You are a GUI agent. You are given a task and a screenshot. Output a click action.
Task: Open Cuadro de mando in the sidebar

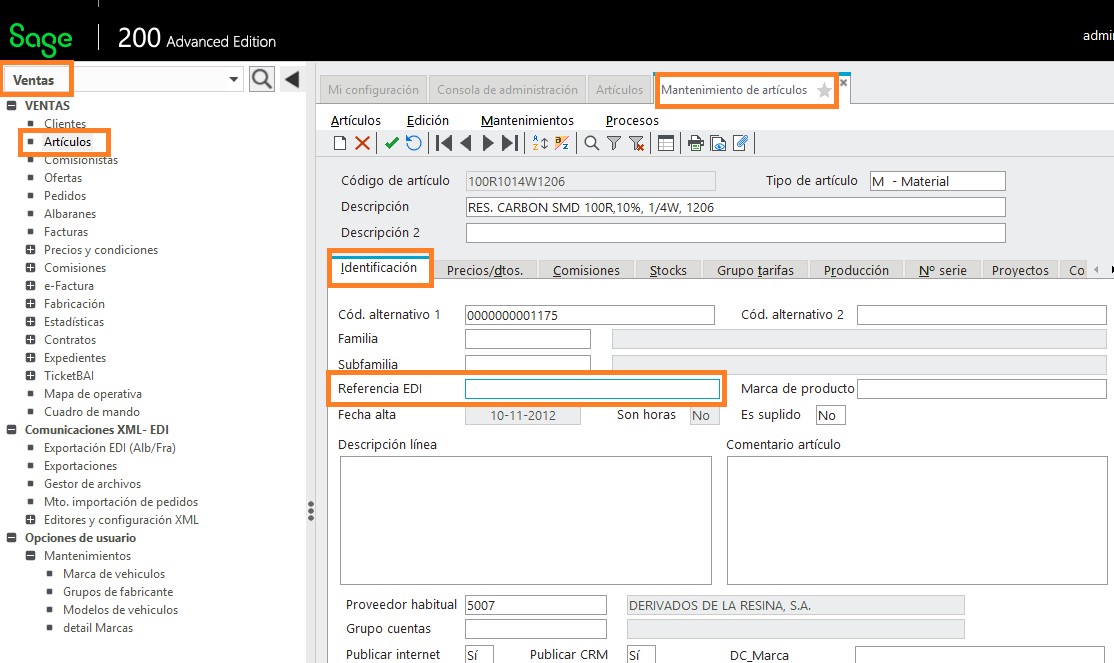[92, 412]
